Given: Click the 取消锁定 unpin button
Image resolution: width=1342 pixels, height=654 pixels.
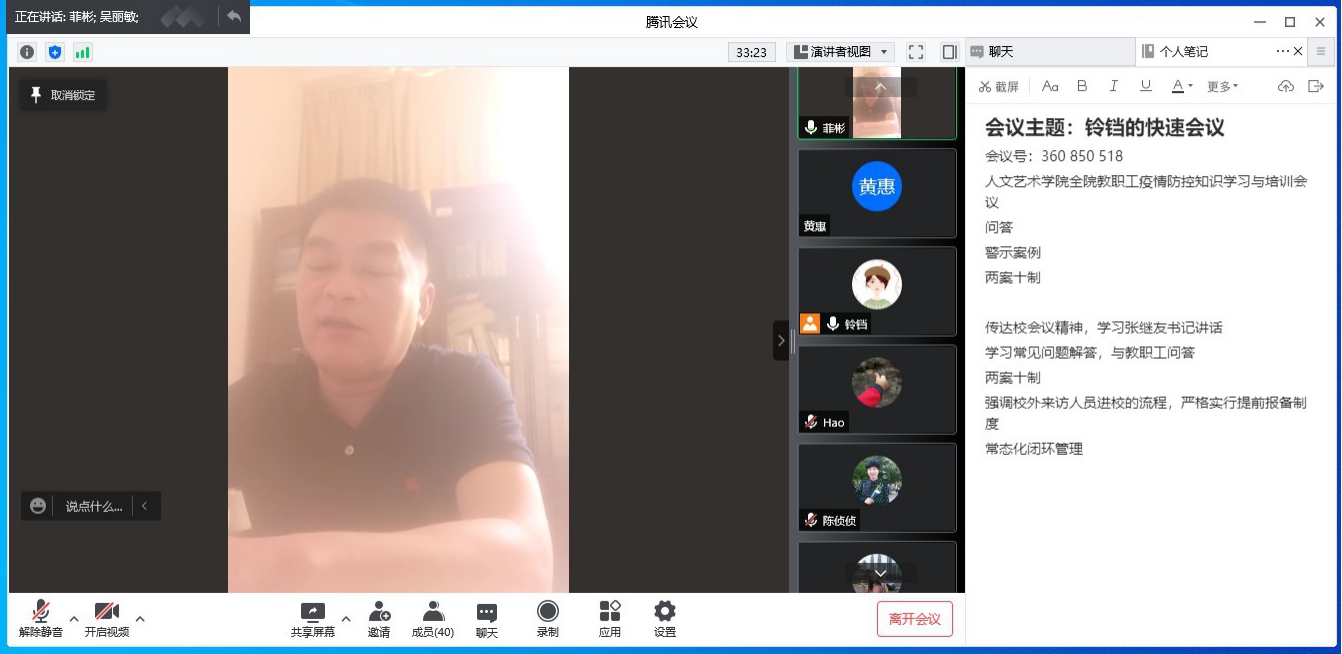Looking at the screenshot, I should point(63,95).
